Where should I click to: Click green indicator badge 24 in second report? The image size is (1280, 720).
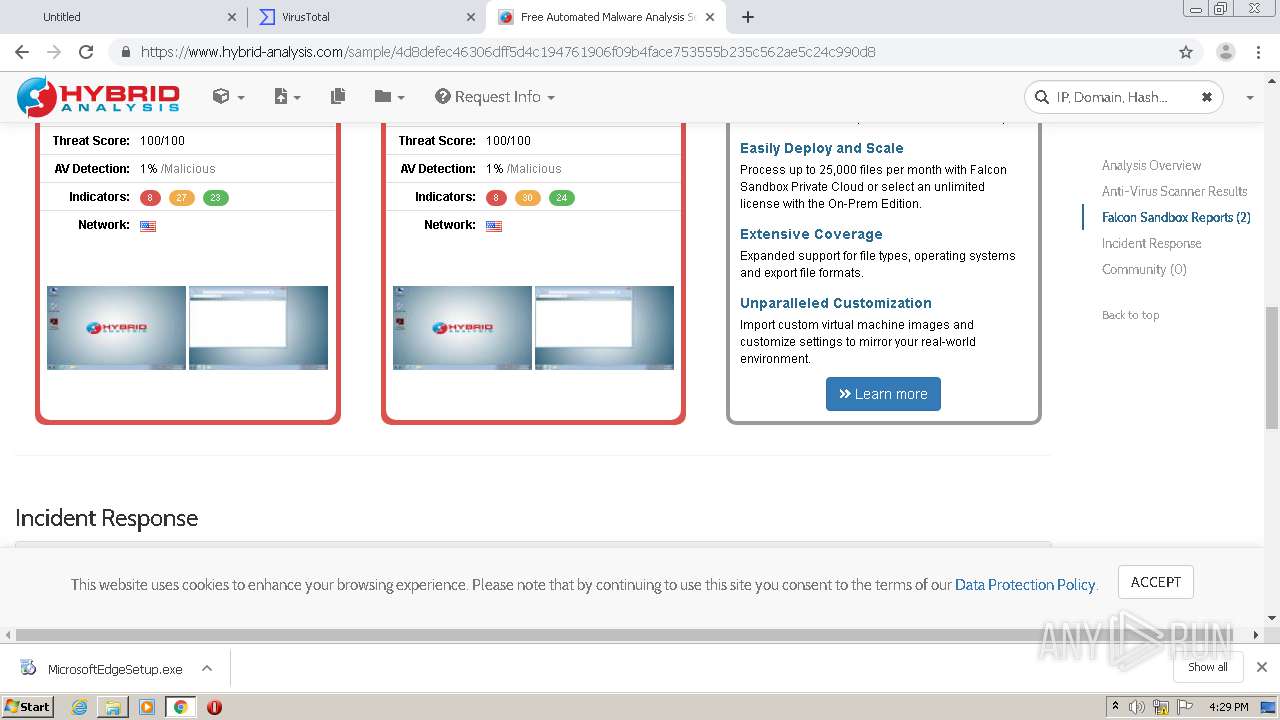point(561,198)
